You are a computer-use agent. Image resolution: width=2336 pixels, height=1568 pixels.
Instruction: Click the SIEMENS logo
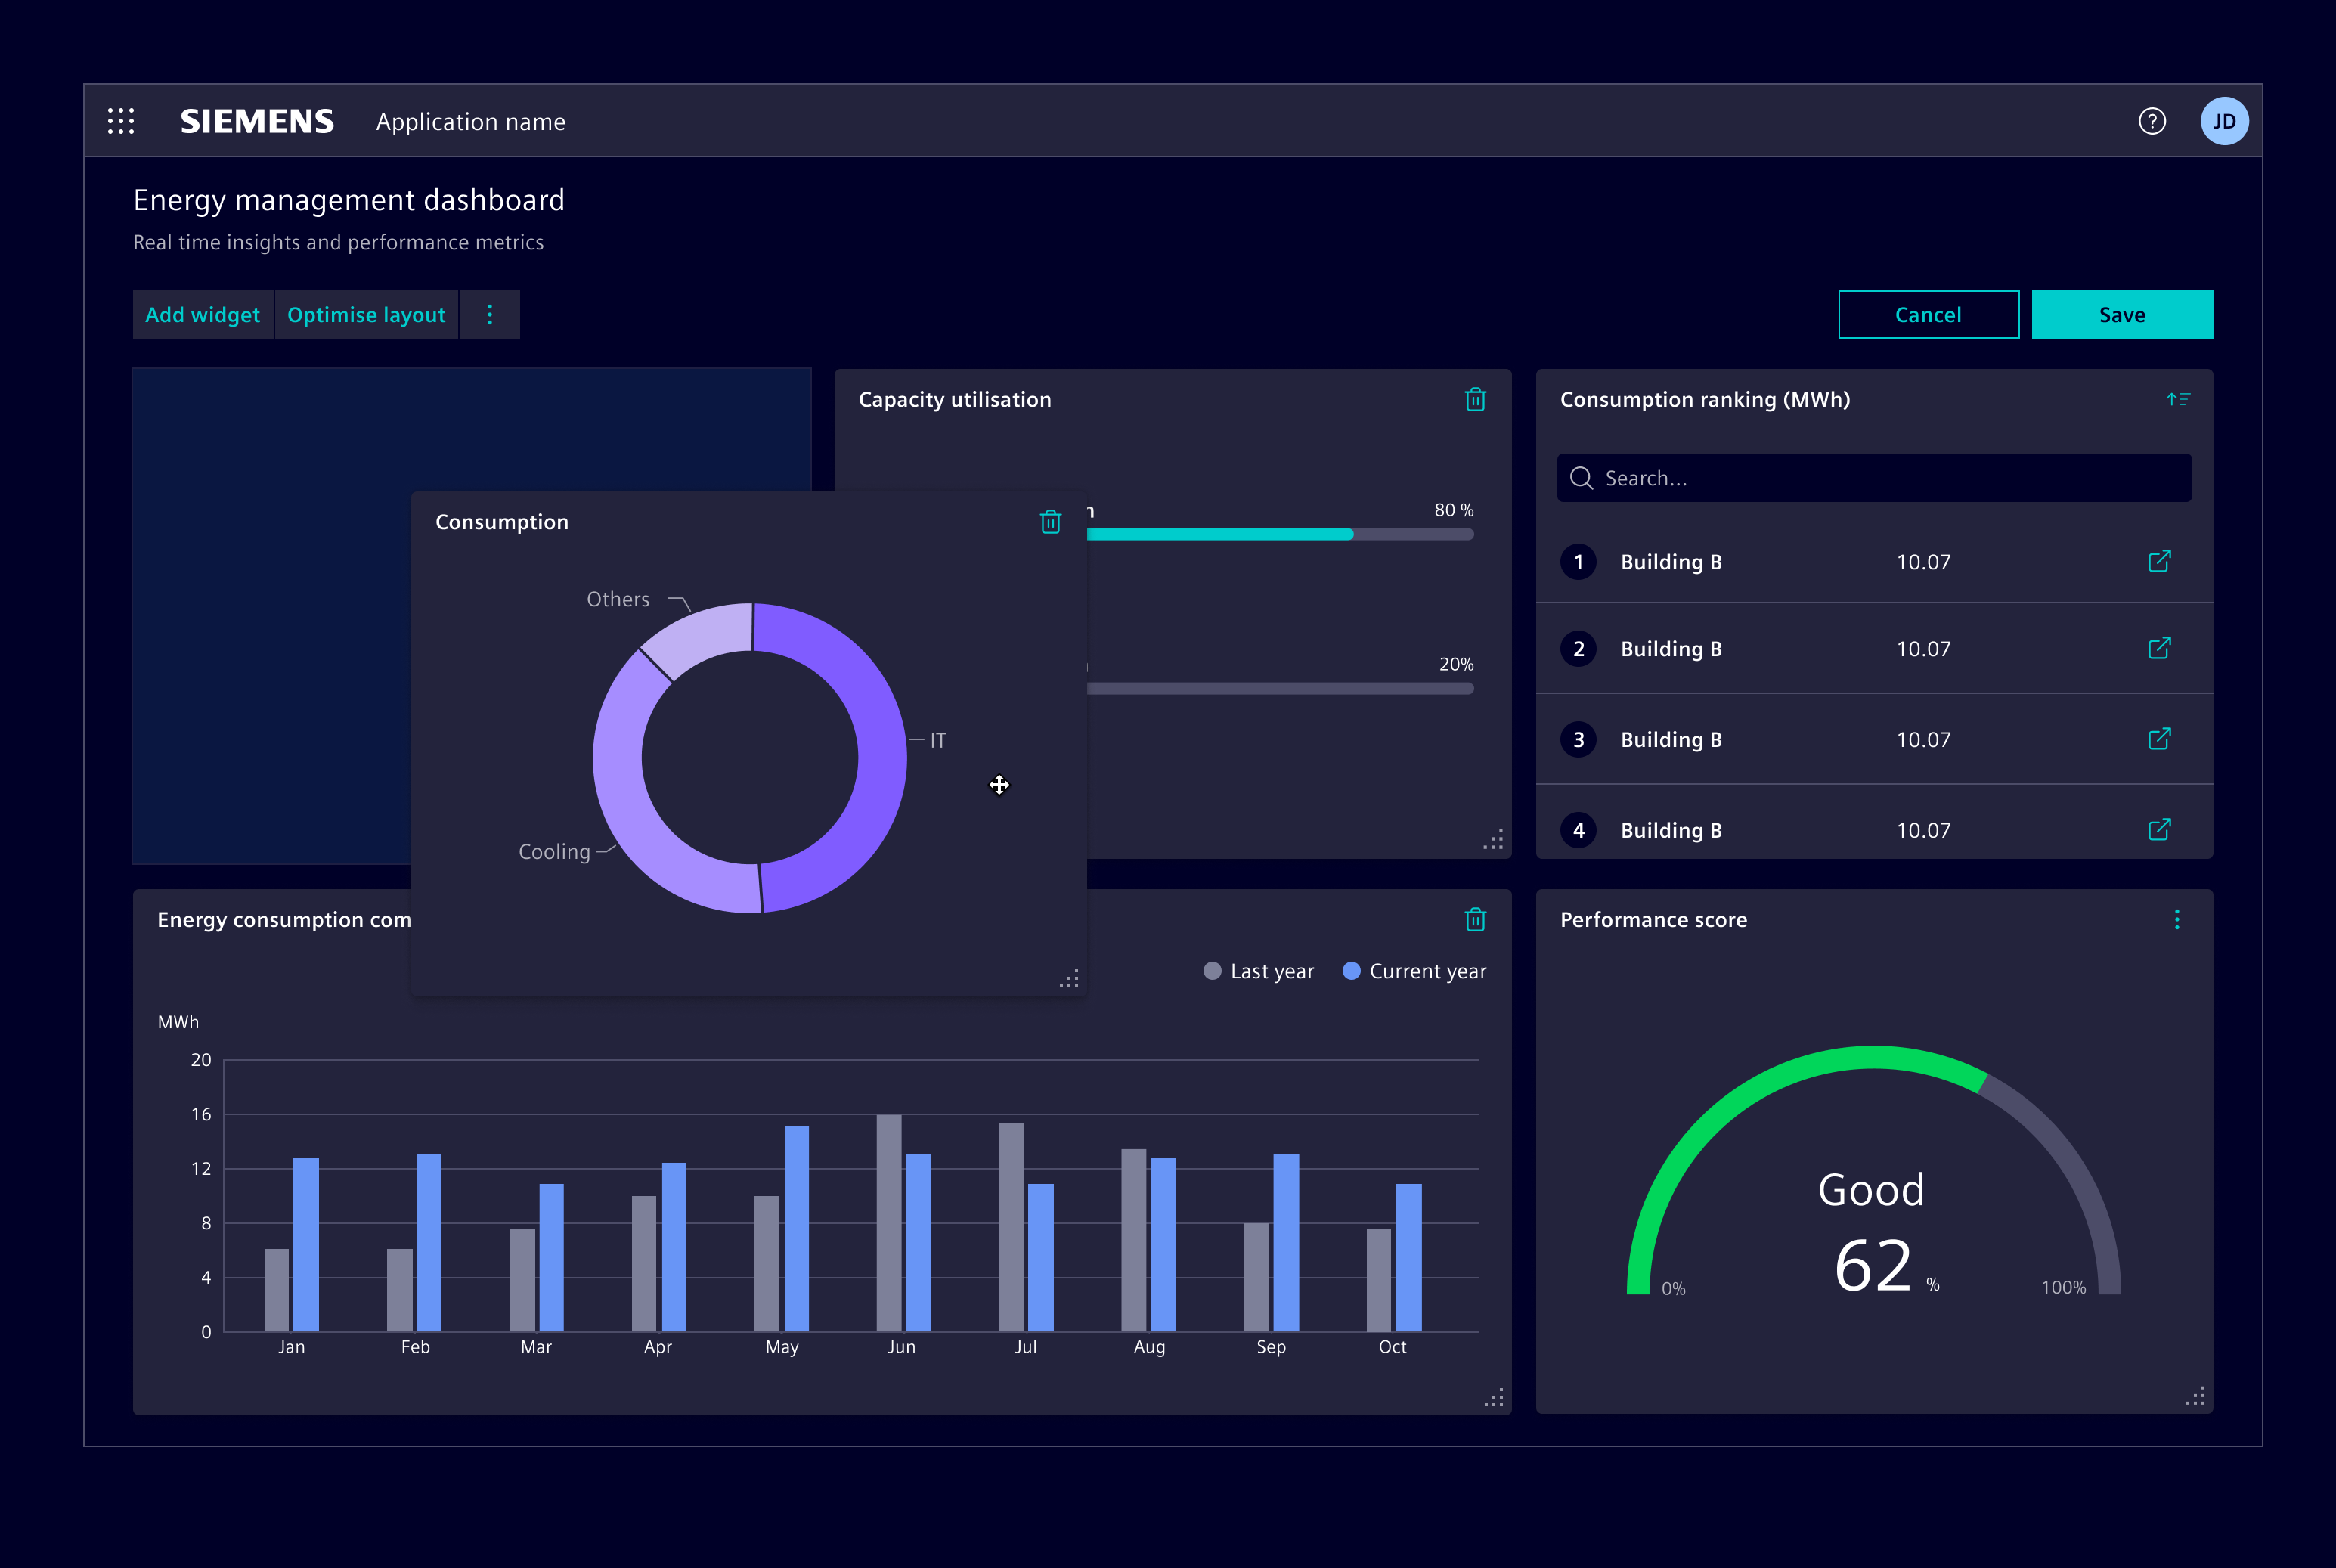[x=256, y=120]
